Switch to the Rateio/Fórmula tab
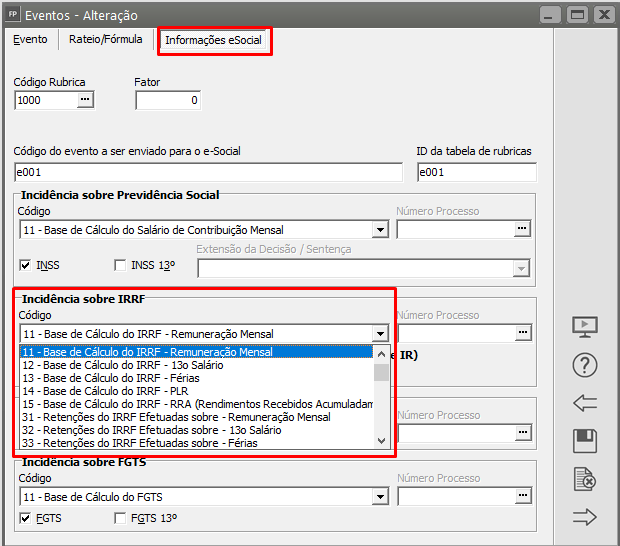620x546 pixels. (x=106, y=39)
